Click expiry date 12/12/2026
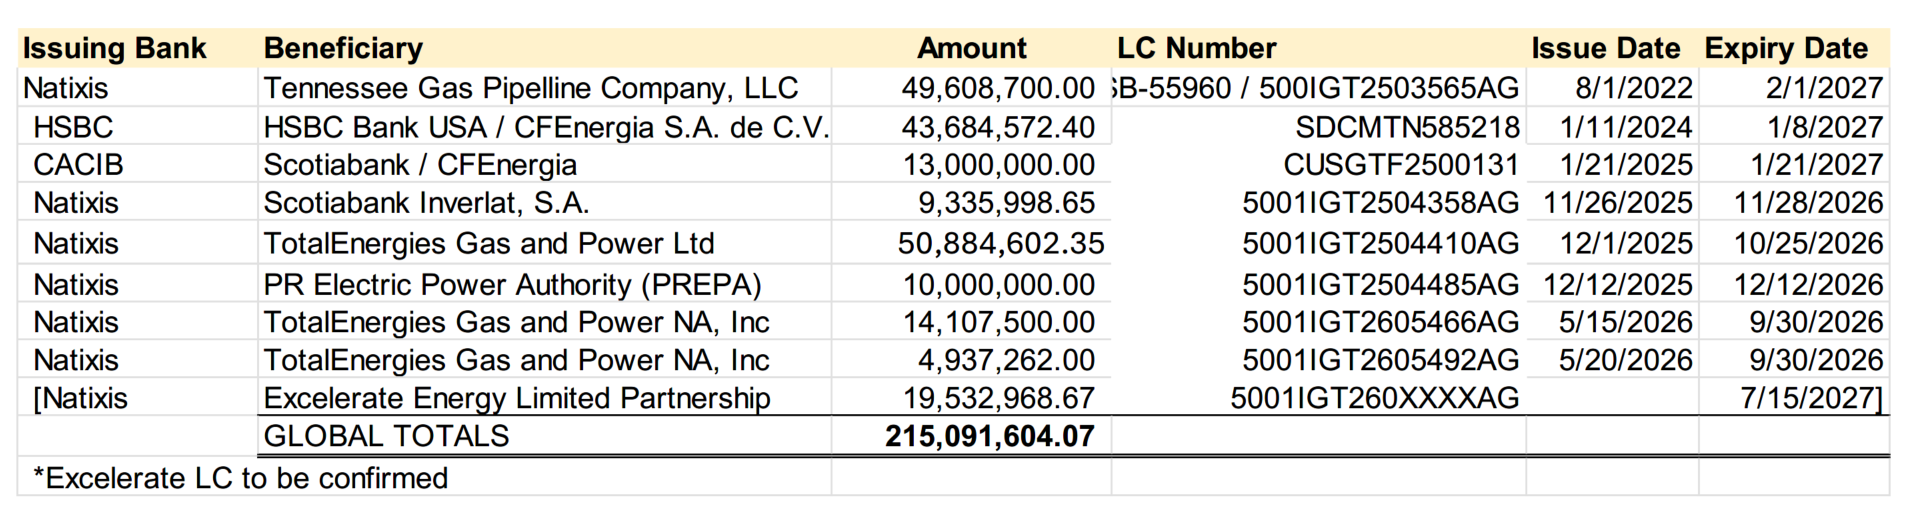1912x513 pixels. point(1808,285)
